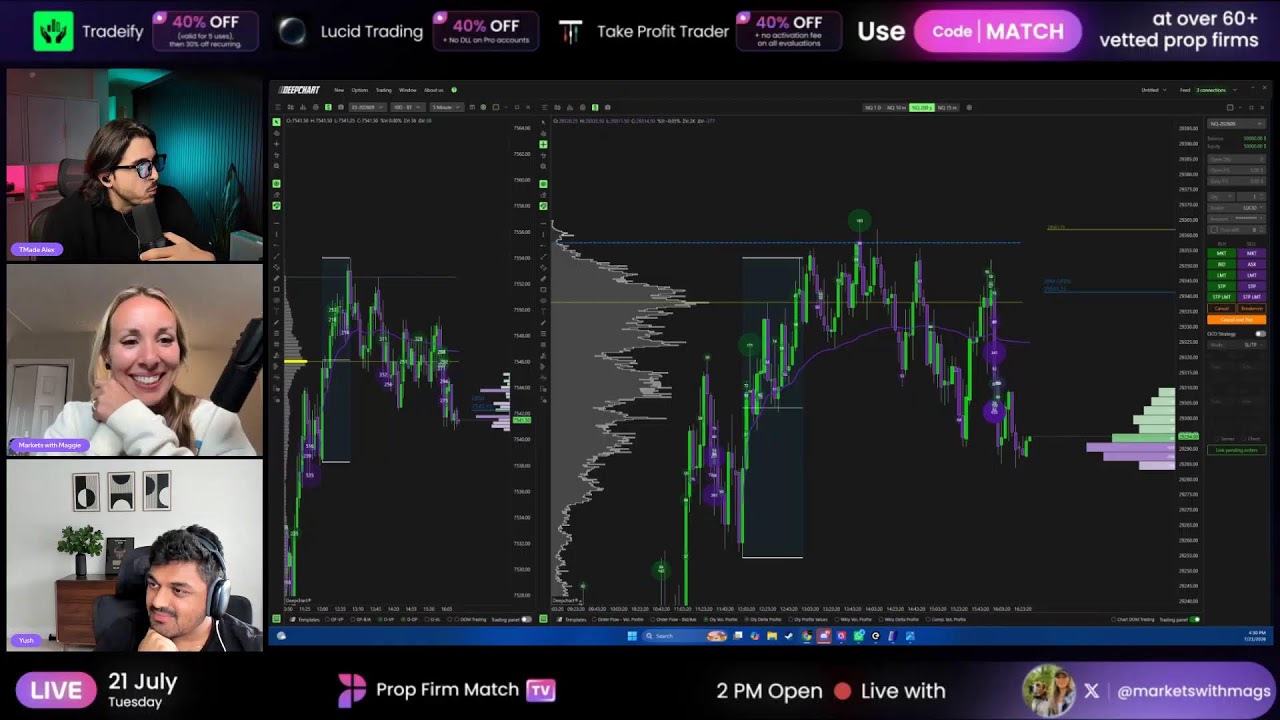Toggle right chart Trading panel switch
This screenshot has height=720, width=1280.
click(1195, 620)
